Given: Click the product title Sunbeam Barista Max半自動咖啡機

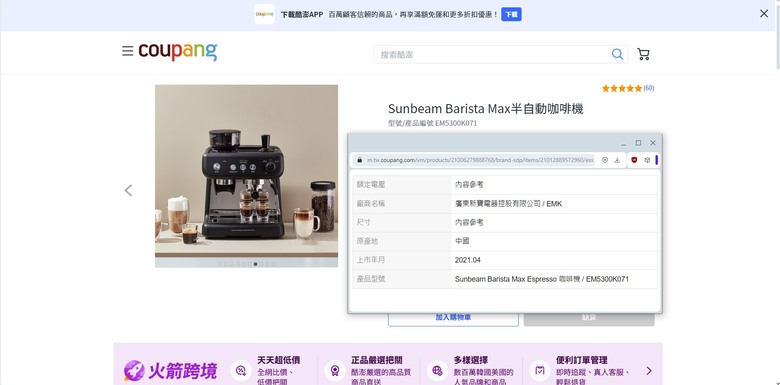Looking at the screenshot, I should pos(486,108).
